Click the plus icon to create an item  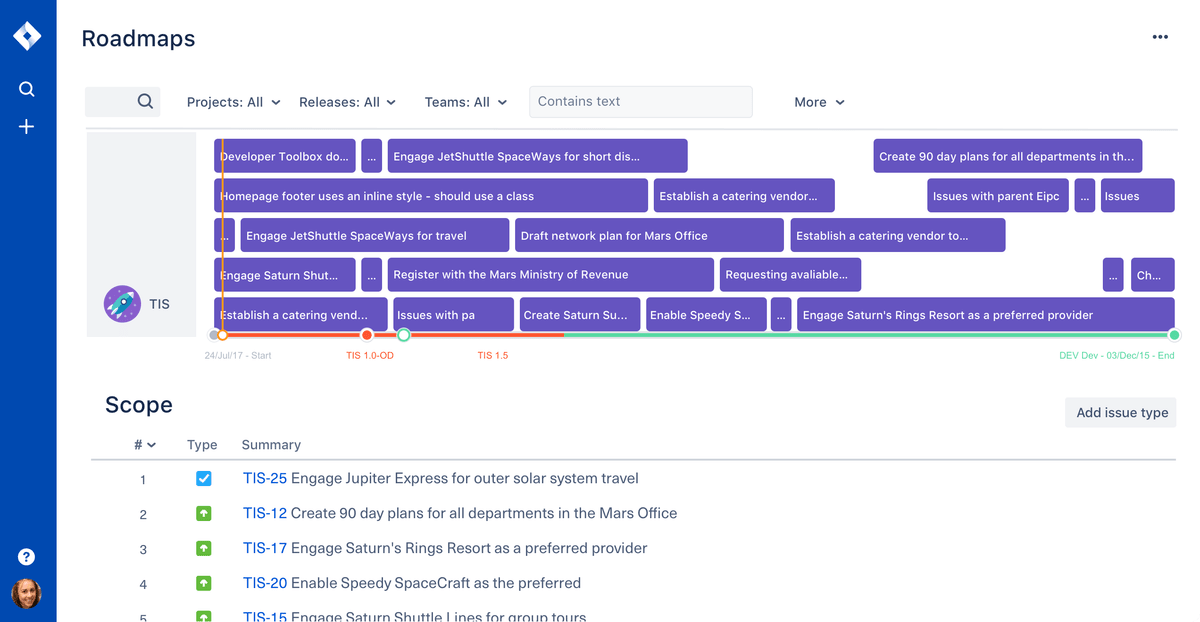click(x=26, y=126)
